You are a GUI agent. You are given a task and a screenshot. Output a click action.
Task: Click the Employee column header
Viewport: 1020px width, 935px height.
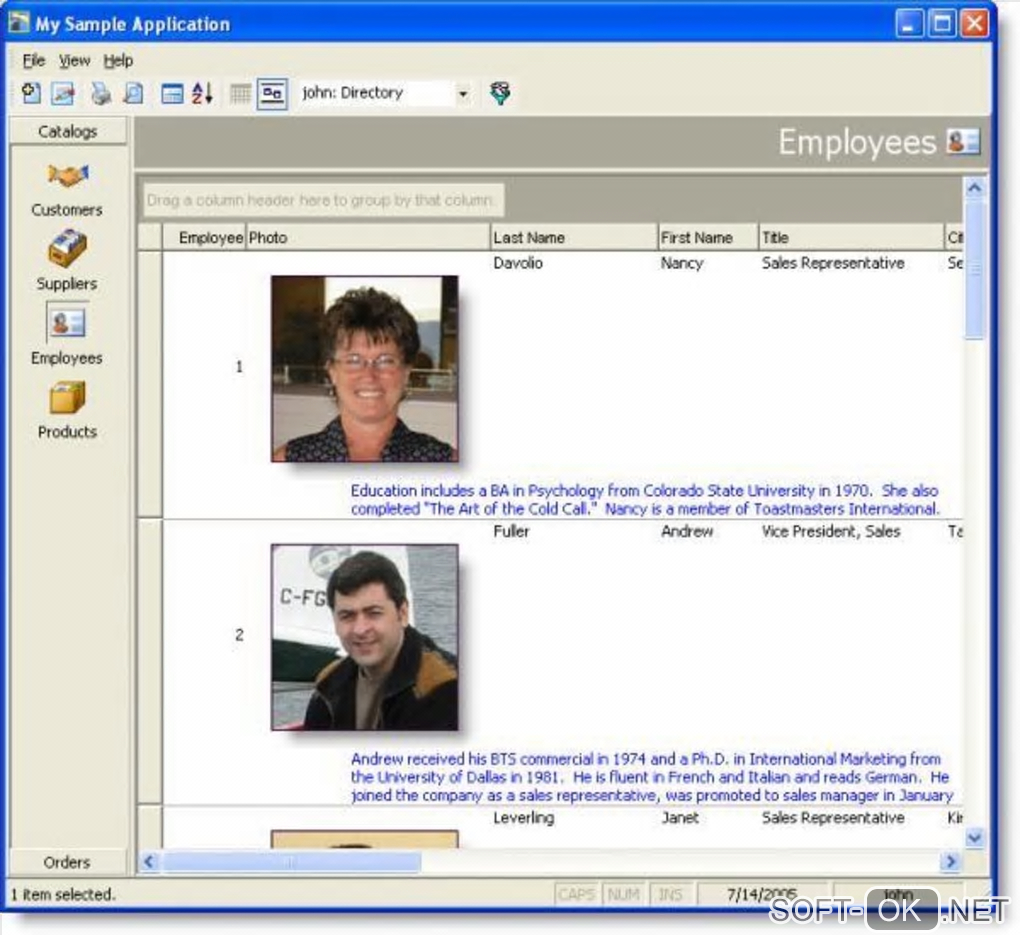point(204,237)
